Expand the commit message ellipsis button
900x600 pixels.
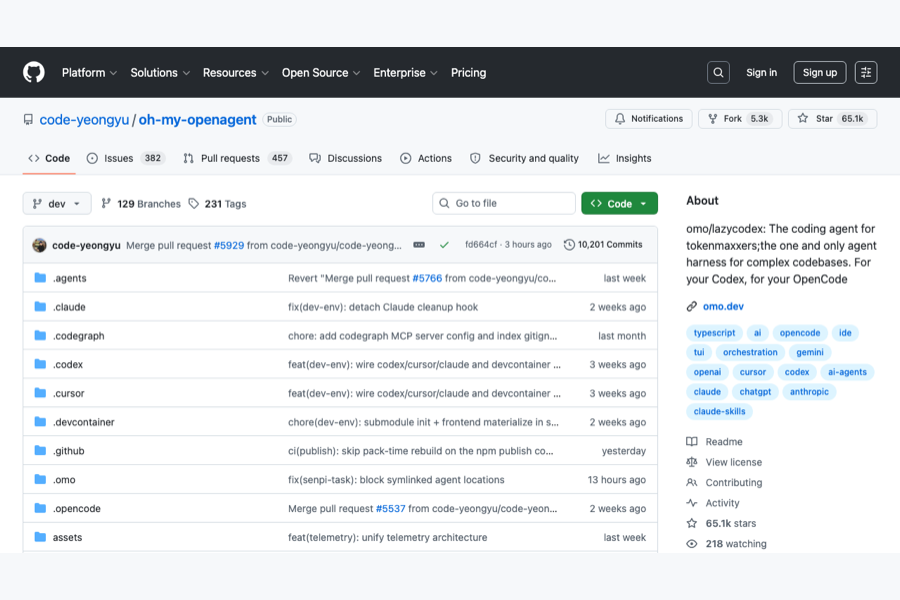pyautogui.click(x=419, y=245)
